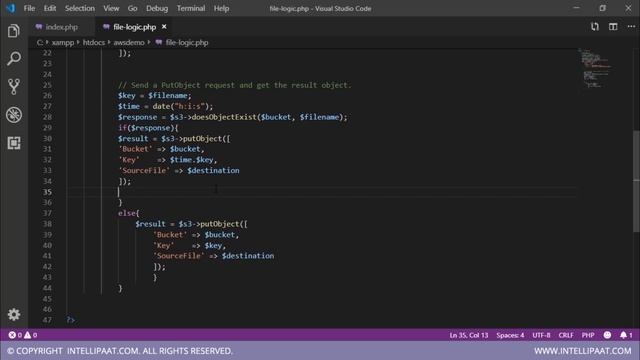Click the PutObject comment on line 25

(x=235, y=85)
